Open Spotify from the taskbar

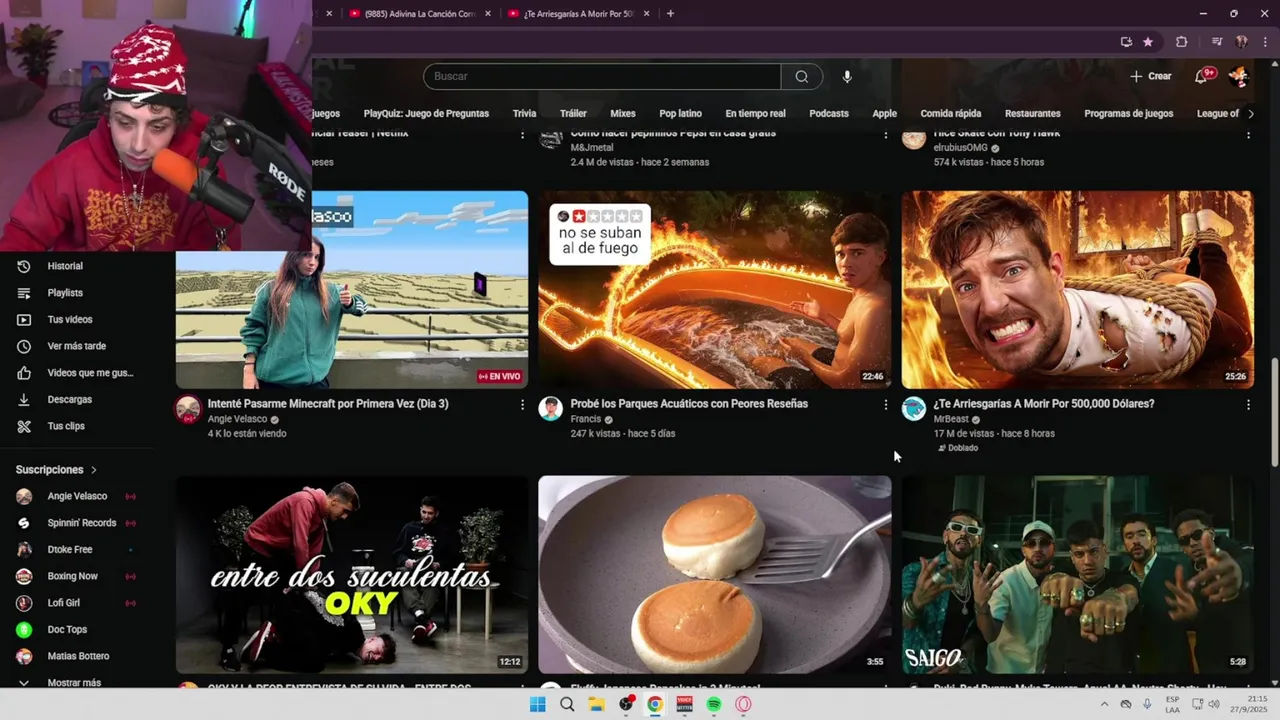714,704
